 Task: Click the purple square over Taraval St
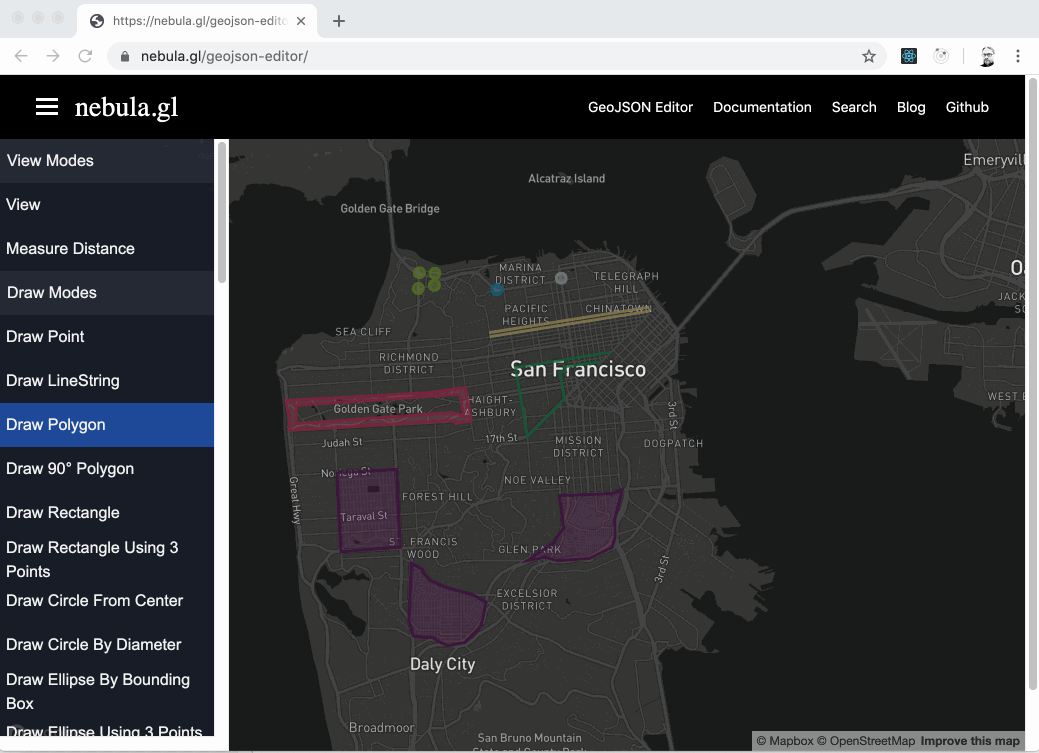tap(368, 510)
